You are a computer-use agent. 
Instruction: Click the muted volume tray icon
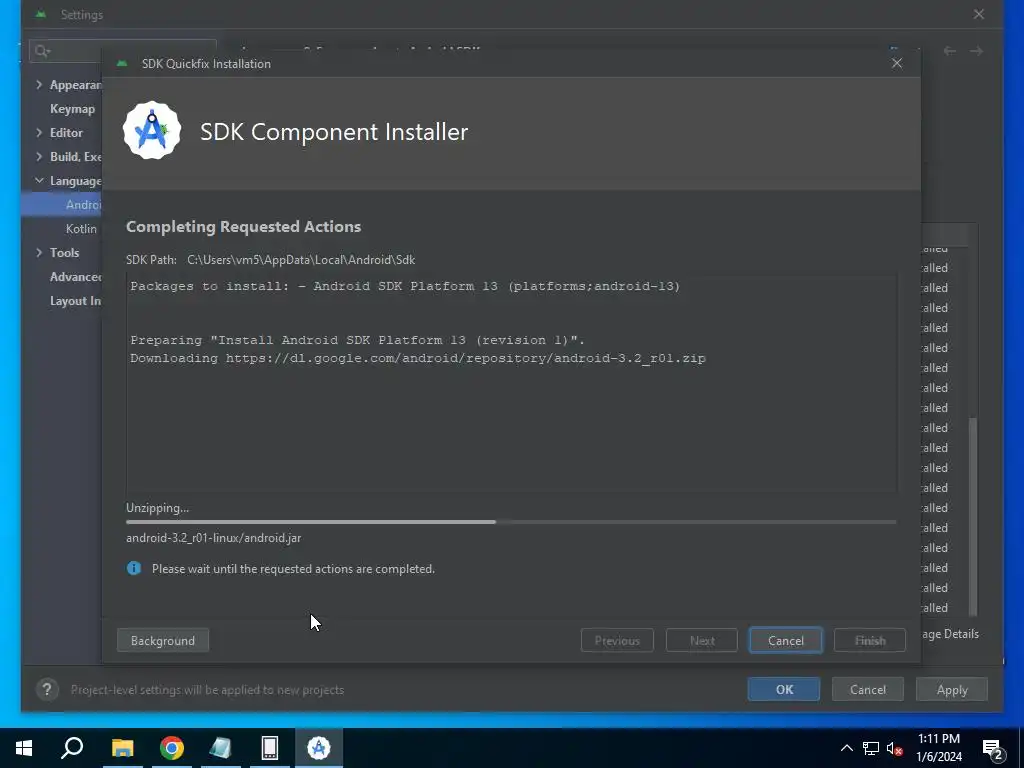[x=894, y=748]
